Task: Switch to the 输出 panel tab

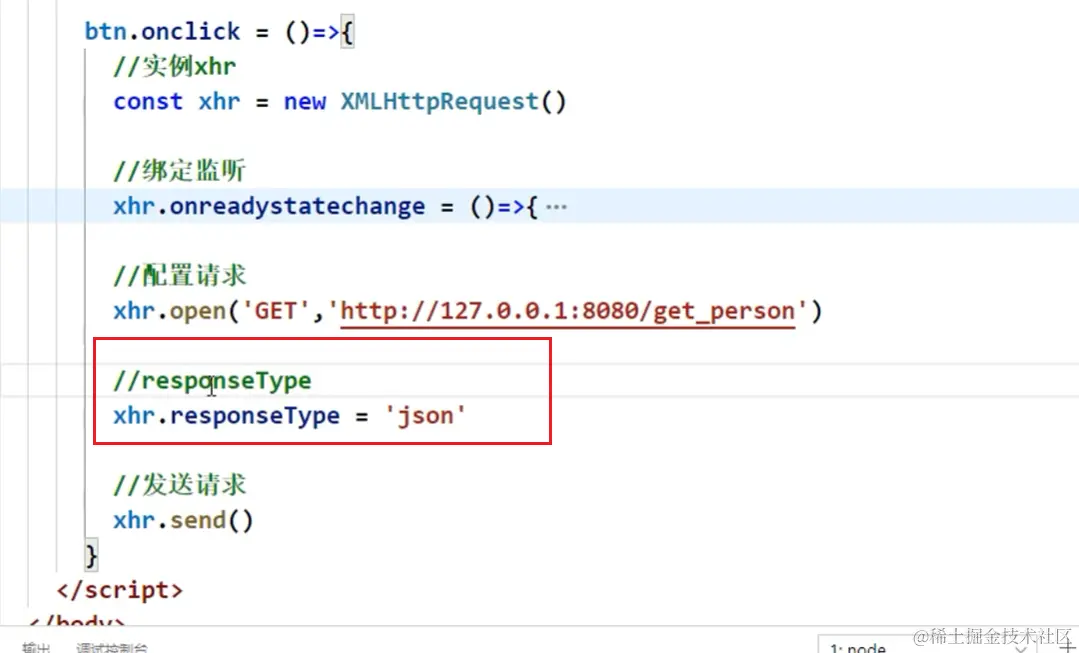Action: (x=36, y=647)
